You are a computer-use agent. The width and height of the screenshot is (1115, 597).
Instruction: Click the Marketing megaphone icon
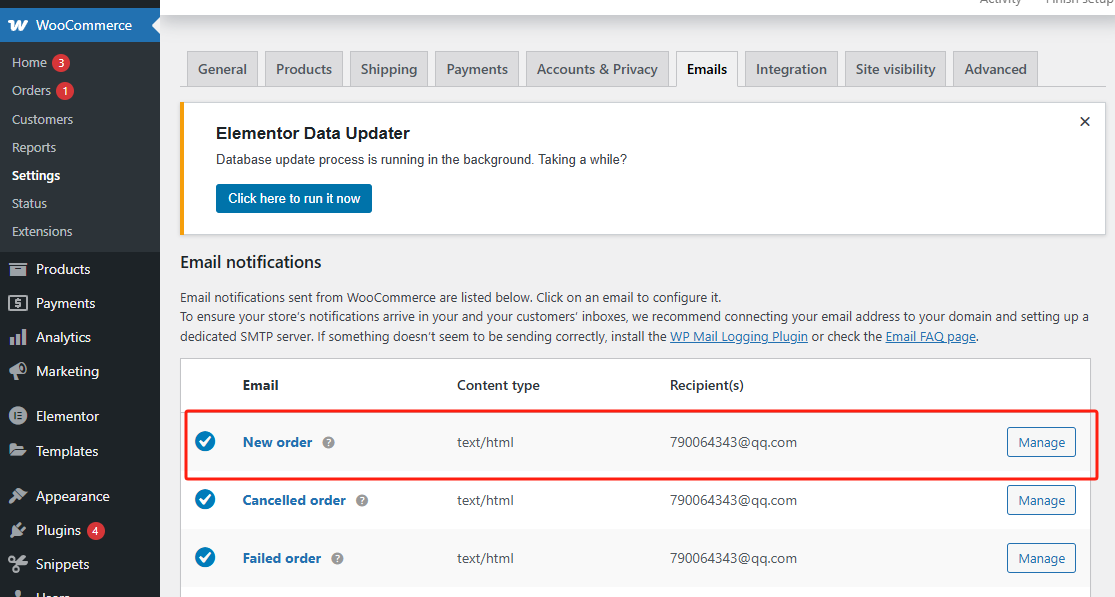click(x=18, y=371)
